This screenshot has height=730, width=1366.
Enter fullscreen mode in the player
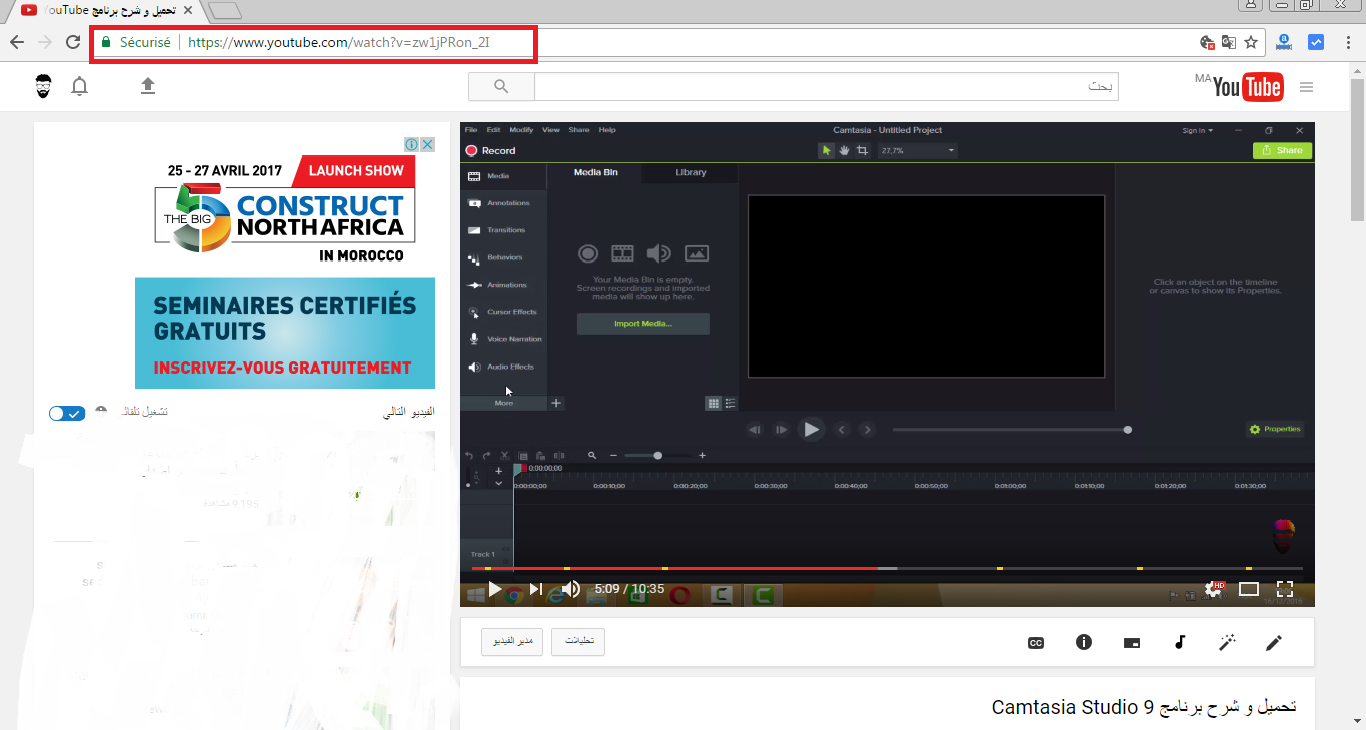point(1285,589)
